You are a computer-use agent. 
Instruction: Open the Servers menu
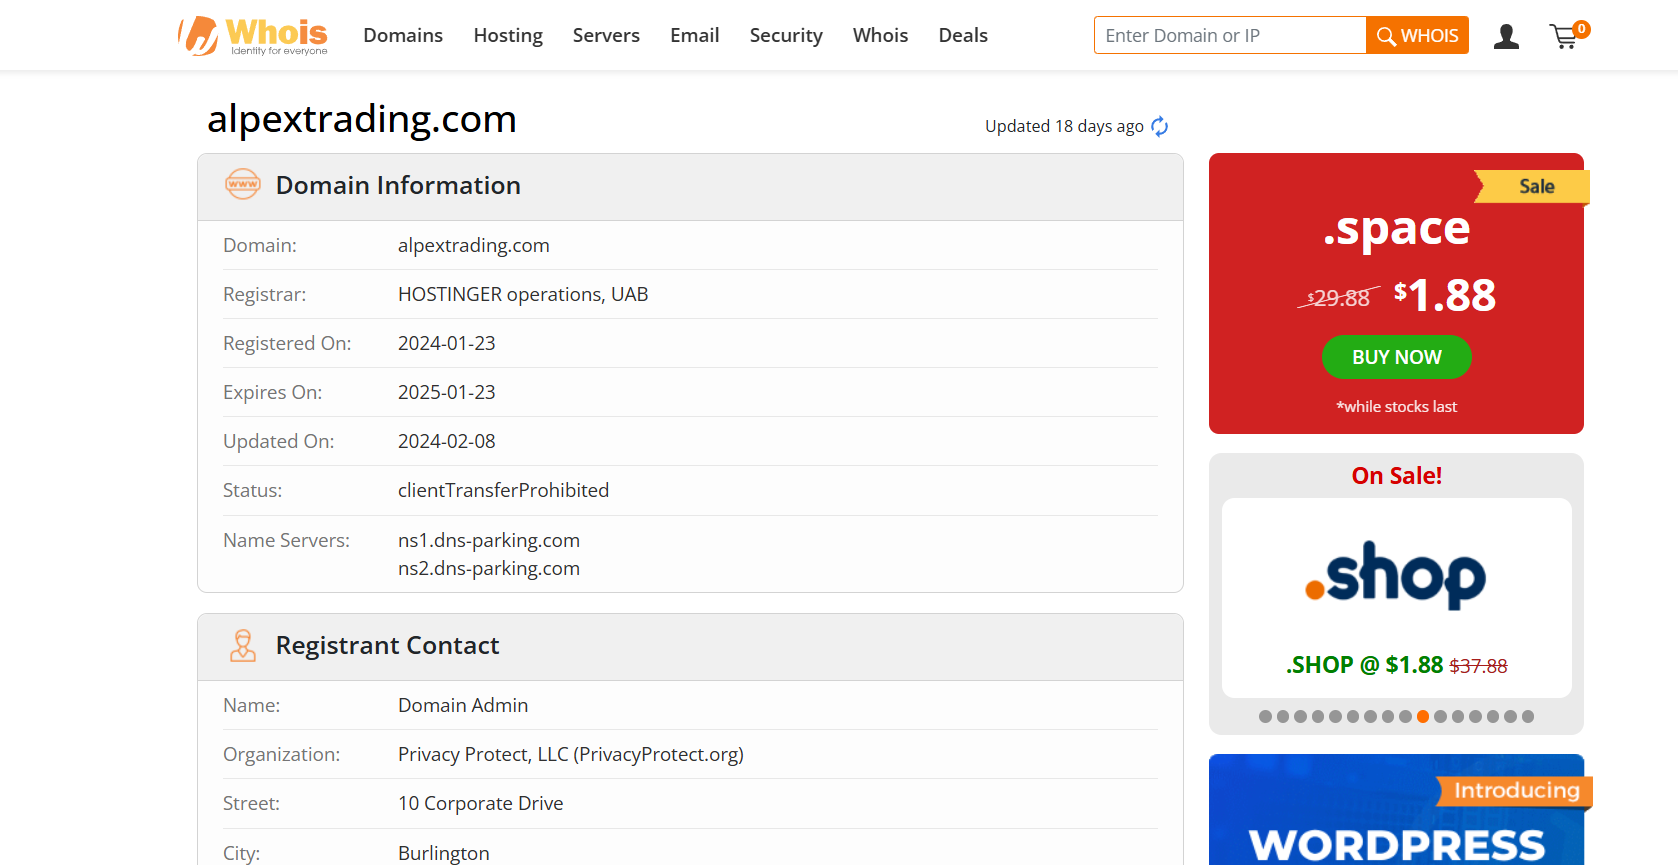click(606, 35)
